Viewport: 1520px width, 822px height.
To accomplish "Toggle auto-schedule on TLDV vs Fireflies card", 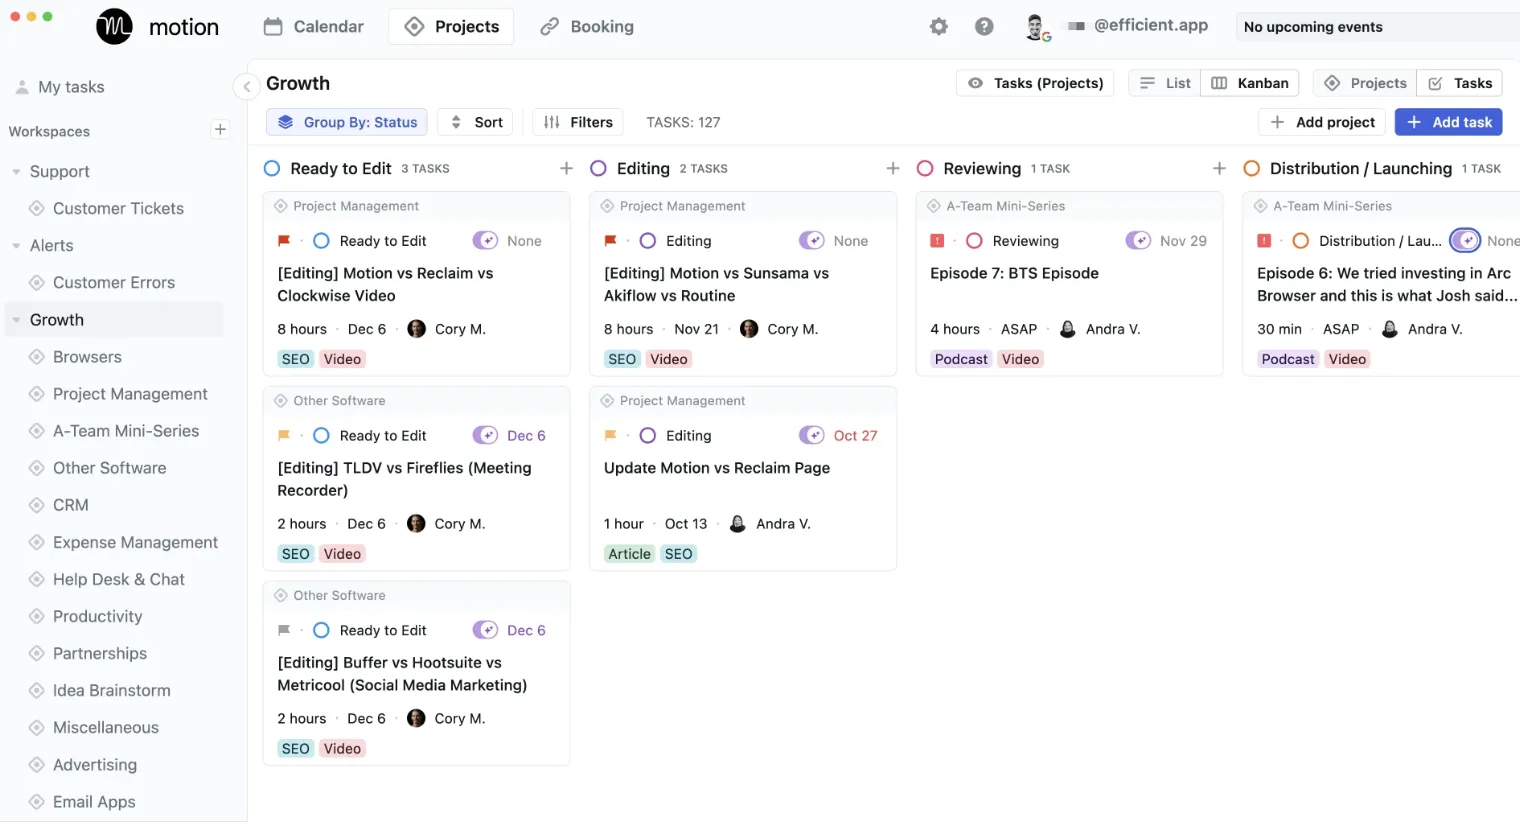I will click(x=485, y=436).
